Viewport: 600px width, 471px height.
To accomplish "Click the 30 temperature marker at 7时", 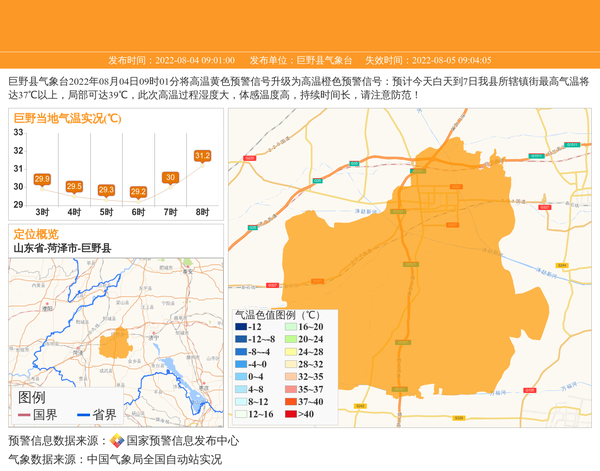I will tap(170, 177).
